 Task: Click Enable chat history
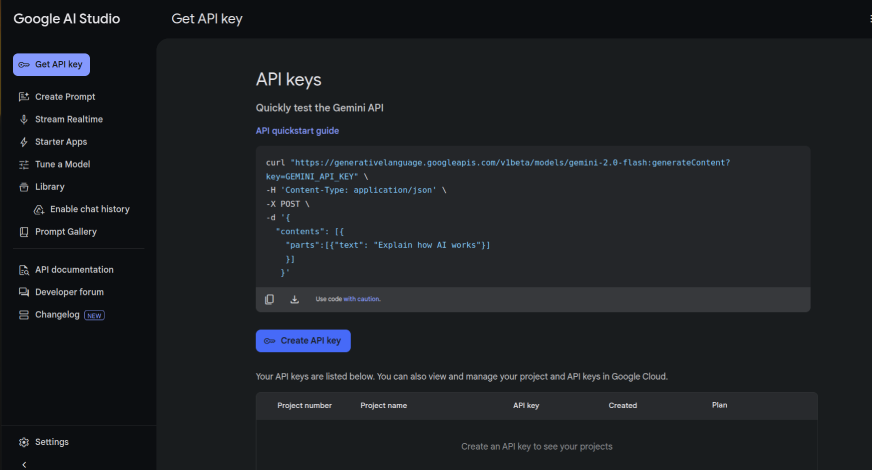point(90,209)
